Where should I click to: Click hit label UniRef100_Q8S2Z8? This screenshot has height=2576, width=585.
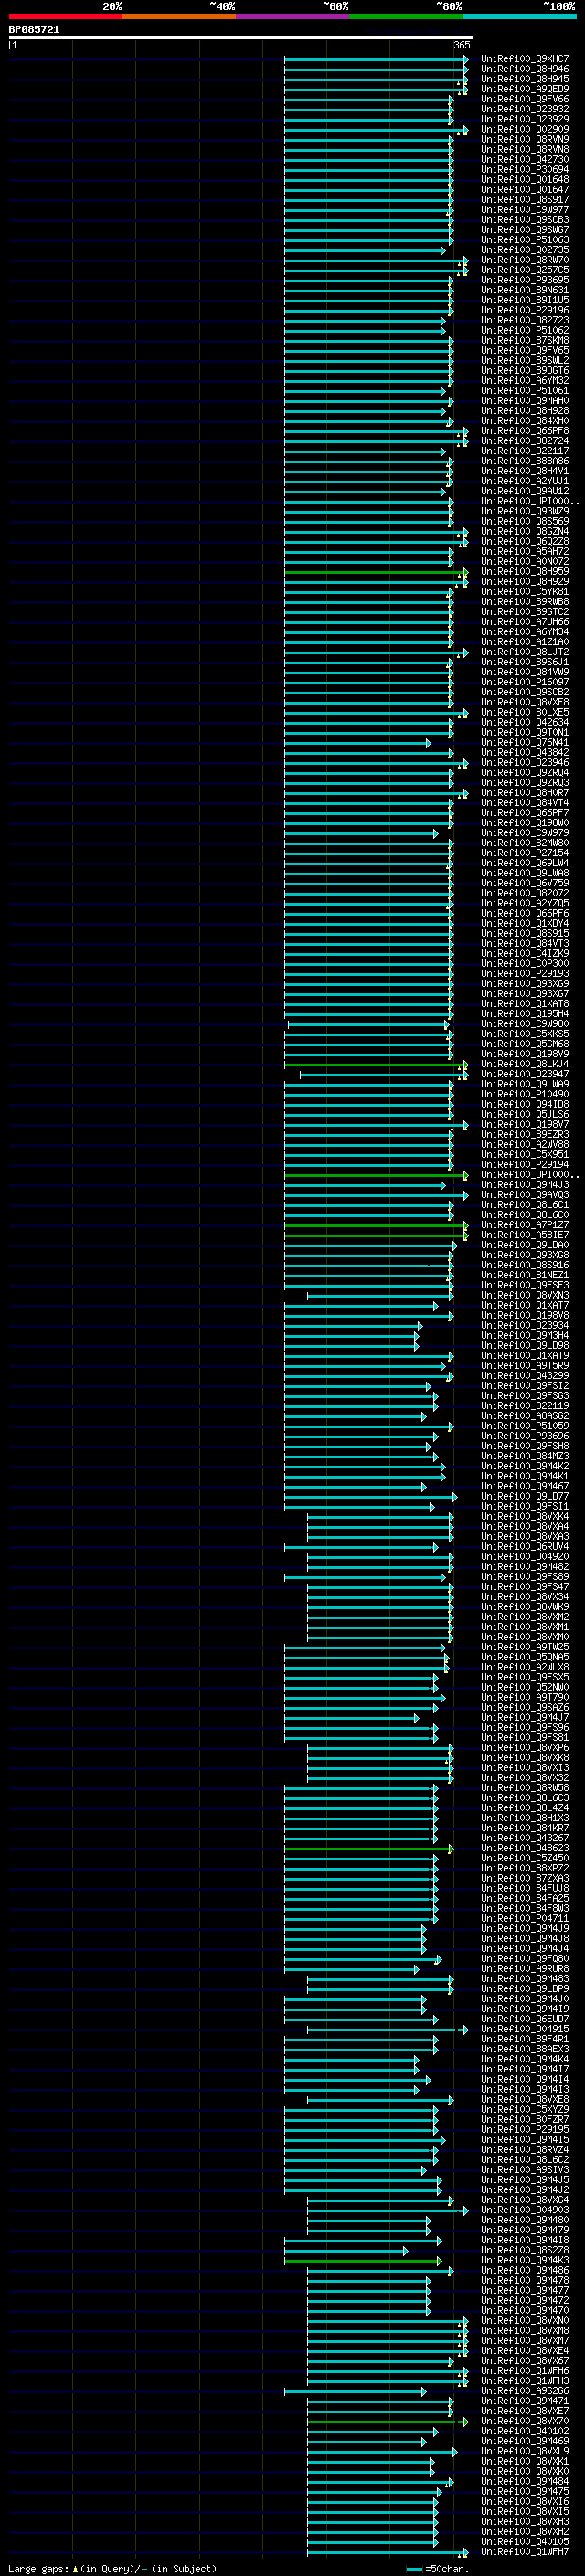coord(525,2251)
